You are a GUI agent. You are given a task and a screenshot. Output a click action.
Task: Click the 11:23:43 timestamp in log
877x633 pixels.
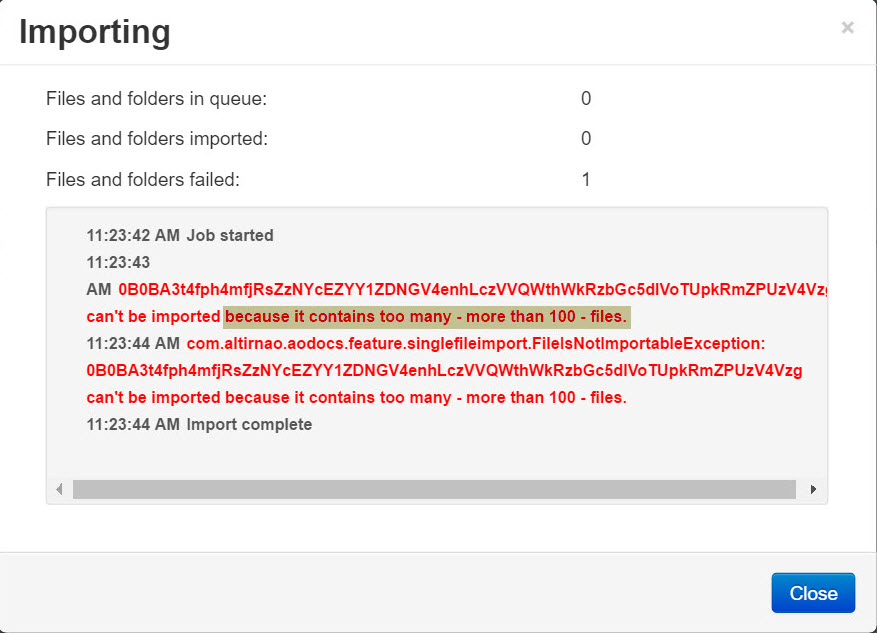[x=118, y=263]
